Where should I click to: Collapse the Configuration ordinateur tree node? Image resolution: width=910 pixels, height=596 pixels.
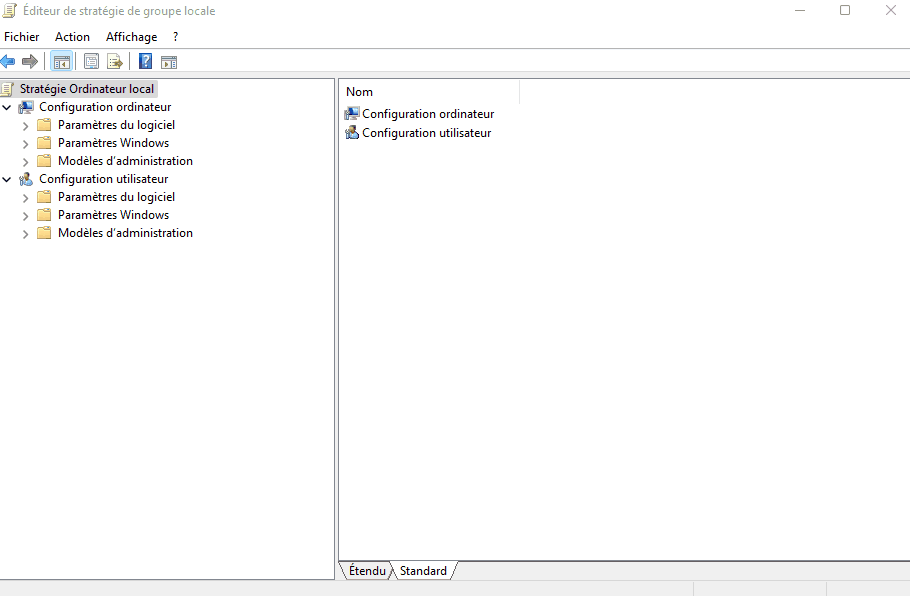(7, 106)
